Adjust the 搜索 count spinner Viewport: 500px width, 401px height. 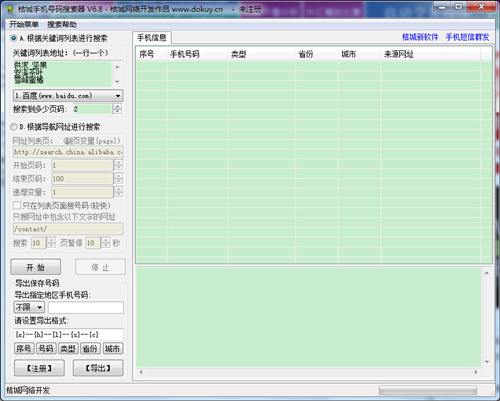pyautogui.click(x=51, y=243)
